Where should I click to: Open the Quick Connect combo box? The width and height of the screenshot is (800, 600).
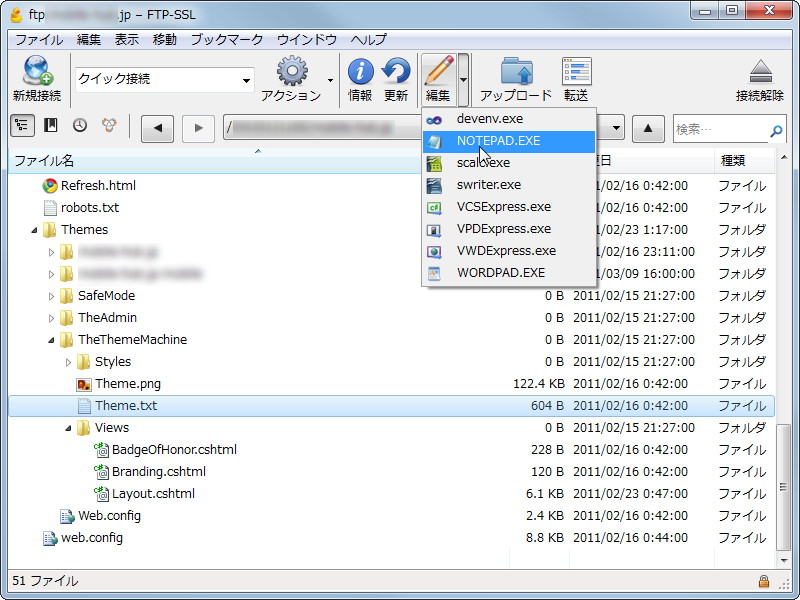click(x=165, y=80)
